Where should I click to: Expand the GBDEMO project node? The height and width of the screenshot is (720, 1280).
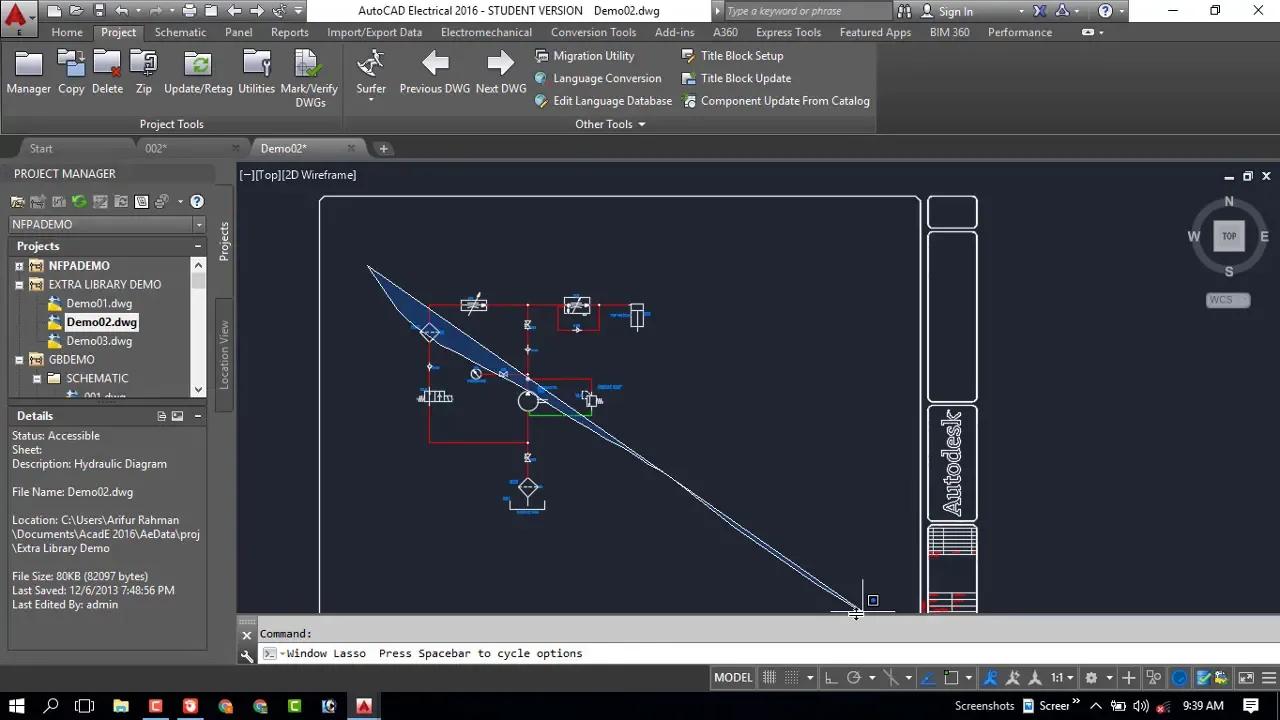coord(18,359)
